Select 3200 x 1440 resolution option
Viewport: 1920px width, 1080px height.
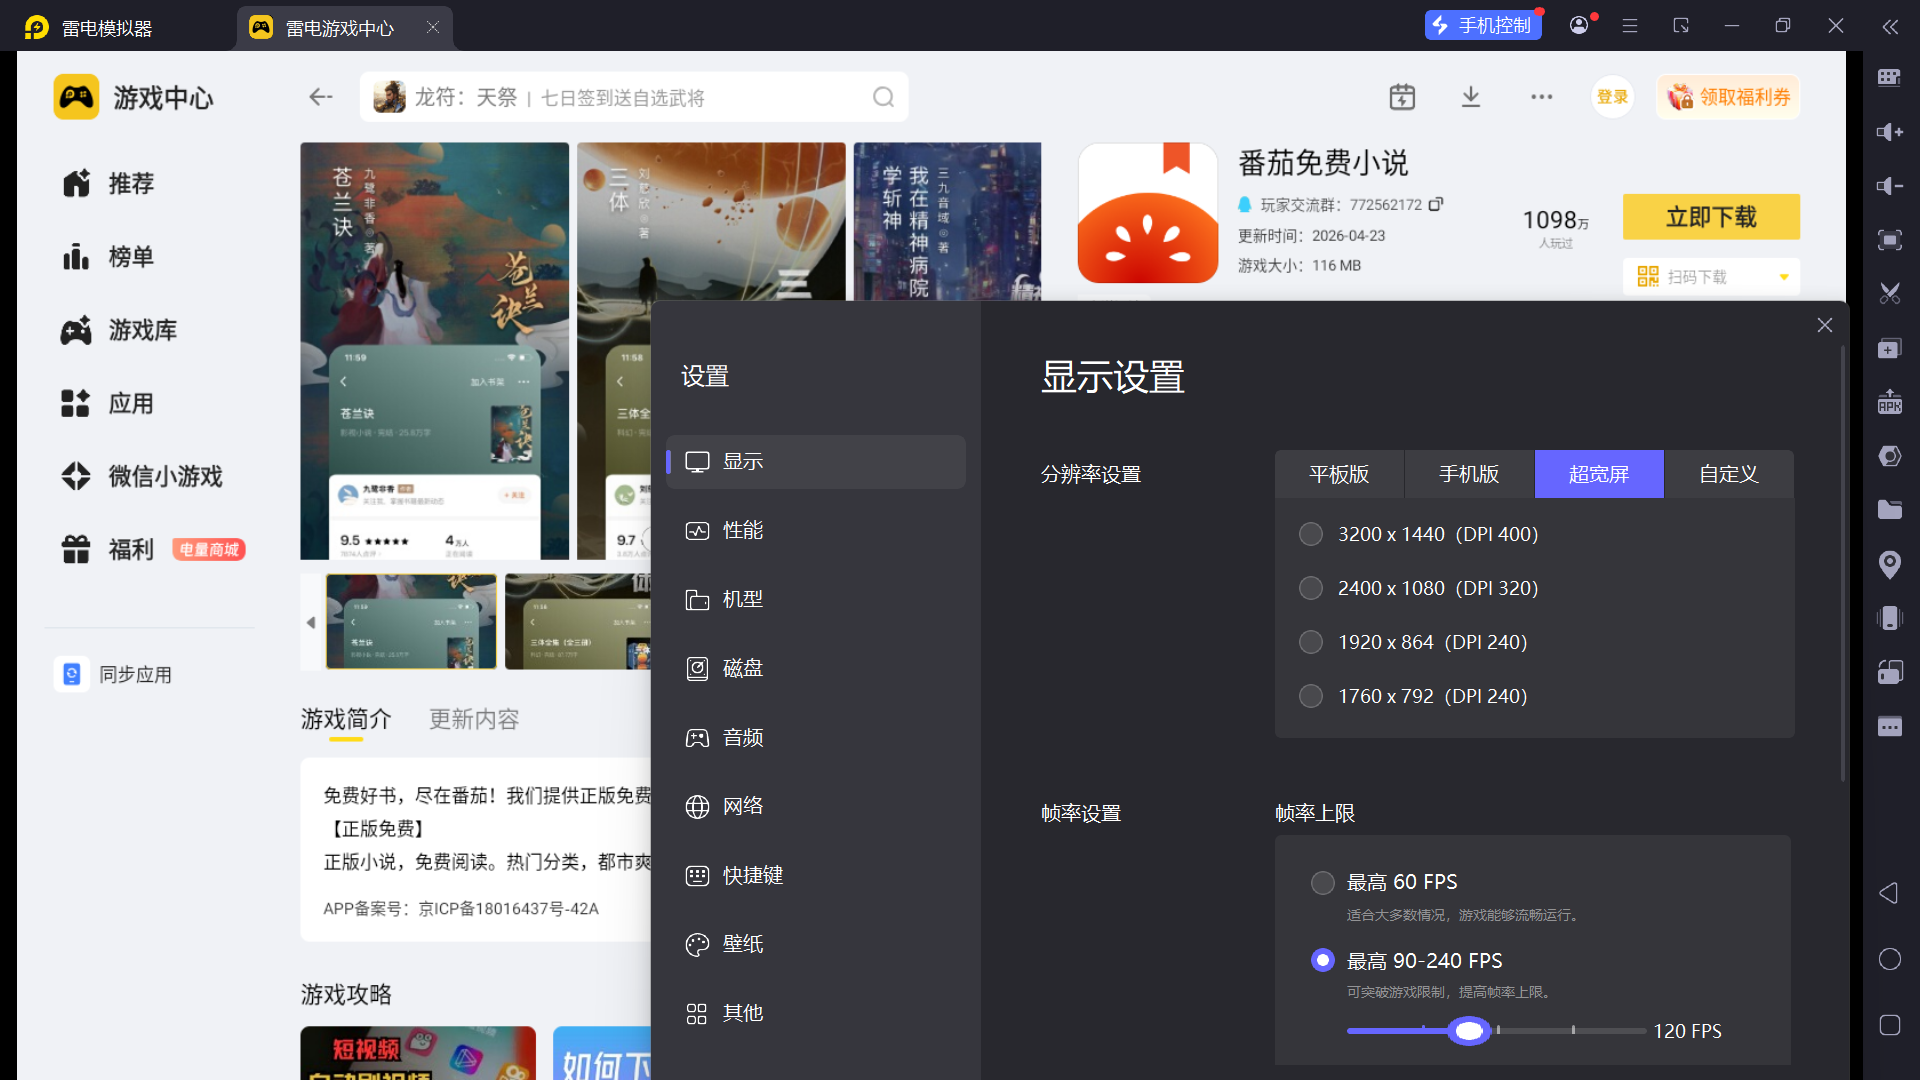[x=1310, y=534]
